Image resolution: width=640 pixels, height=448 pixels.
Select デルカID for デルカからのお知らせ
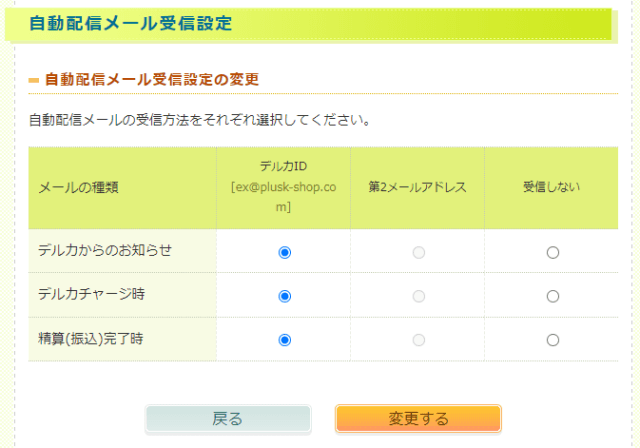coord(284,253)
